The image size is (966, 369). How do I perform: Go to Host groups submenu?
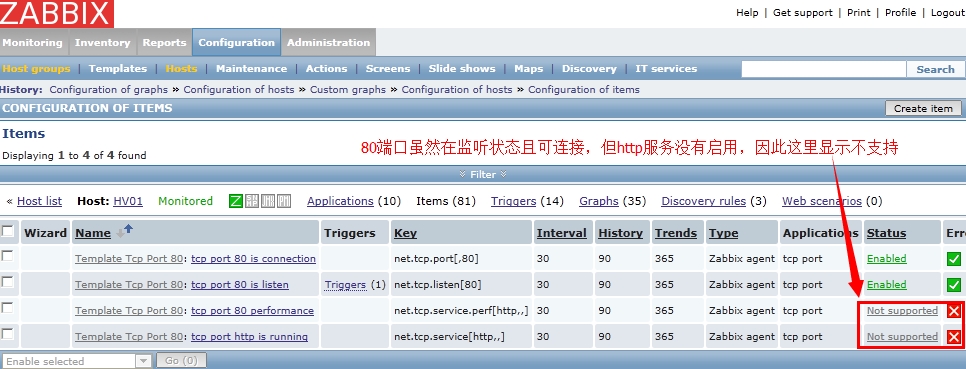point(36,68)
